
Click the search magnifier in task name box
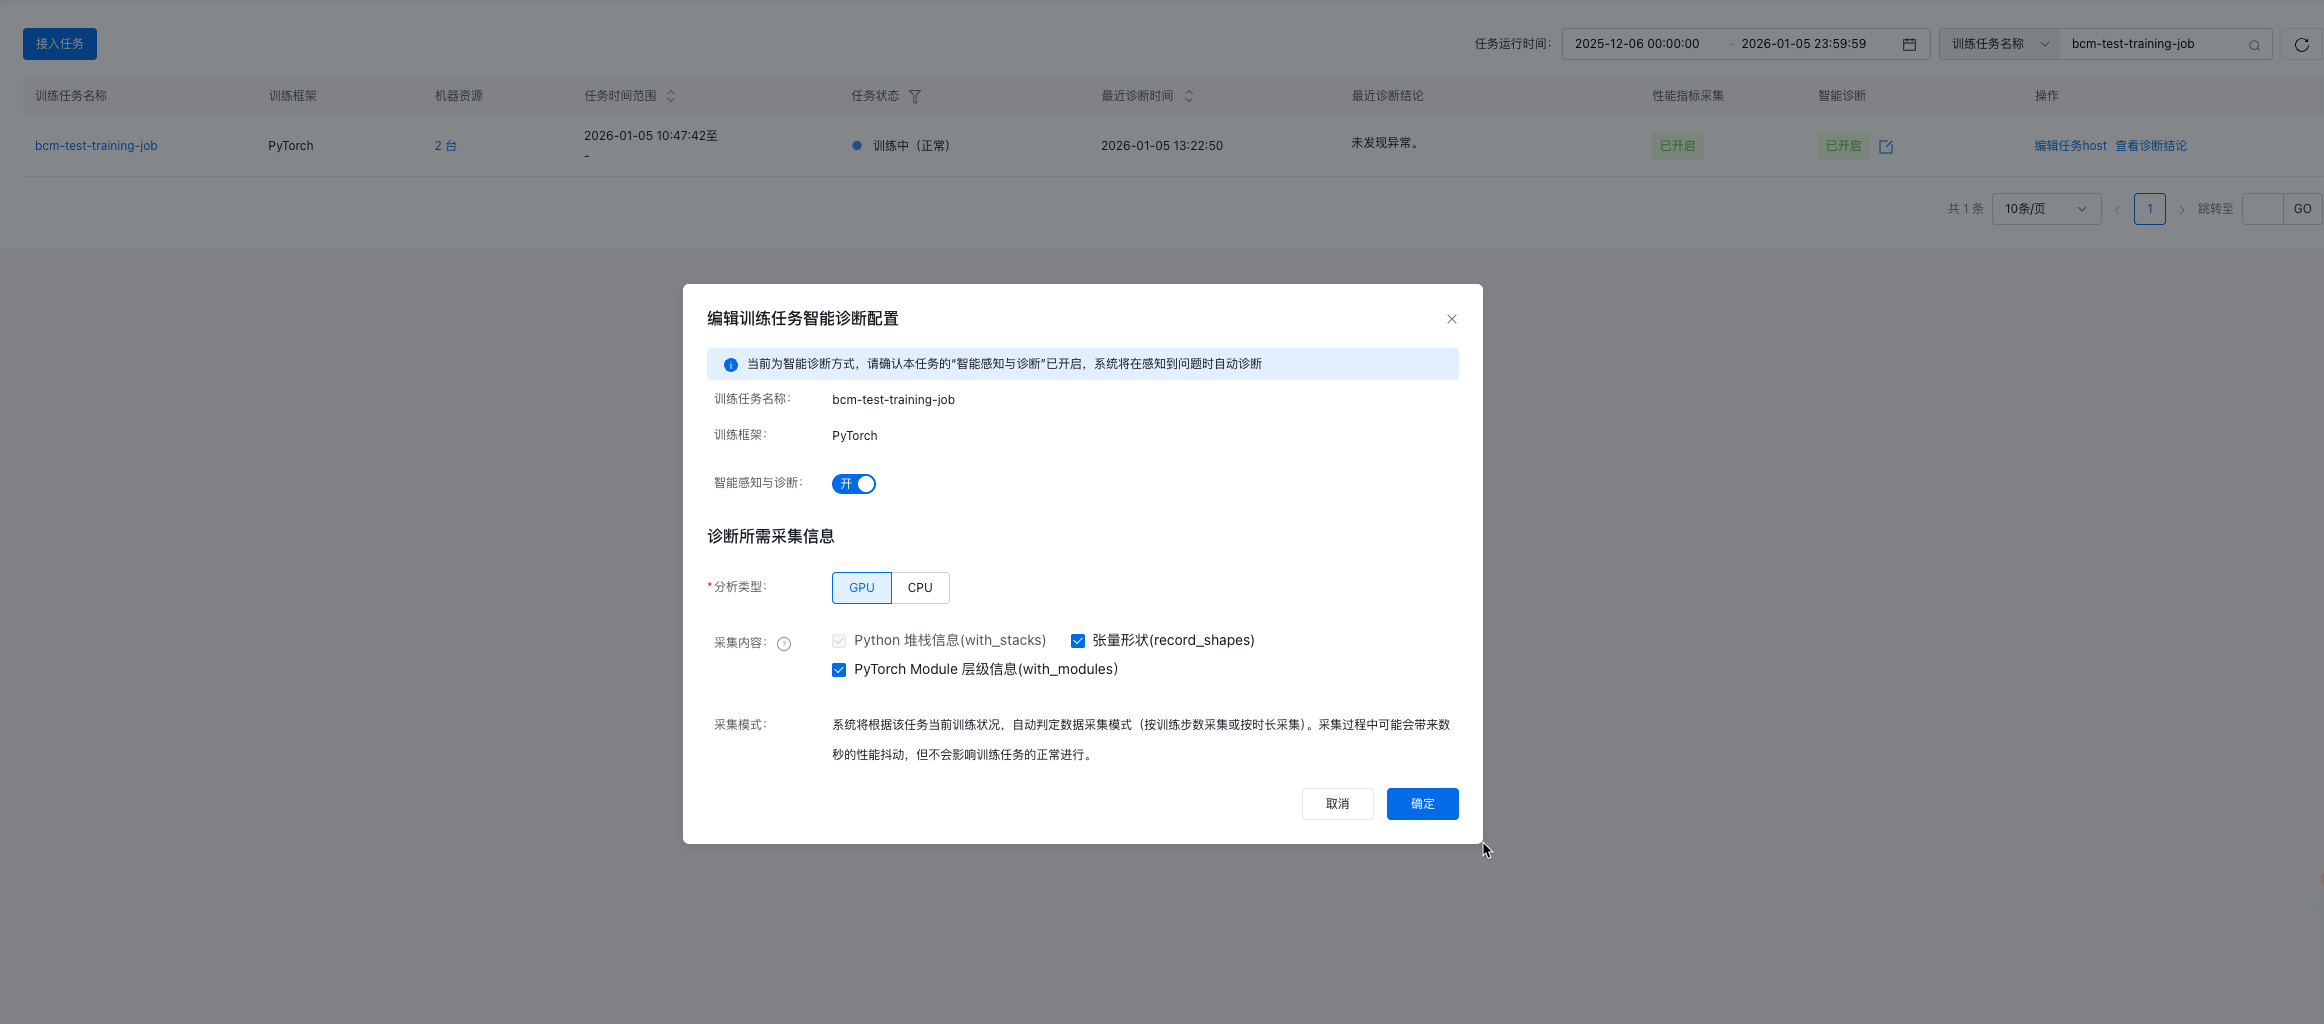[x=2253, y=44]
